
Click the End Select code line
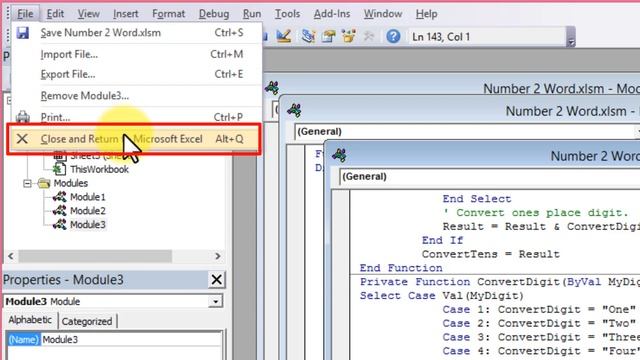click(477, 199)
